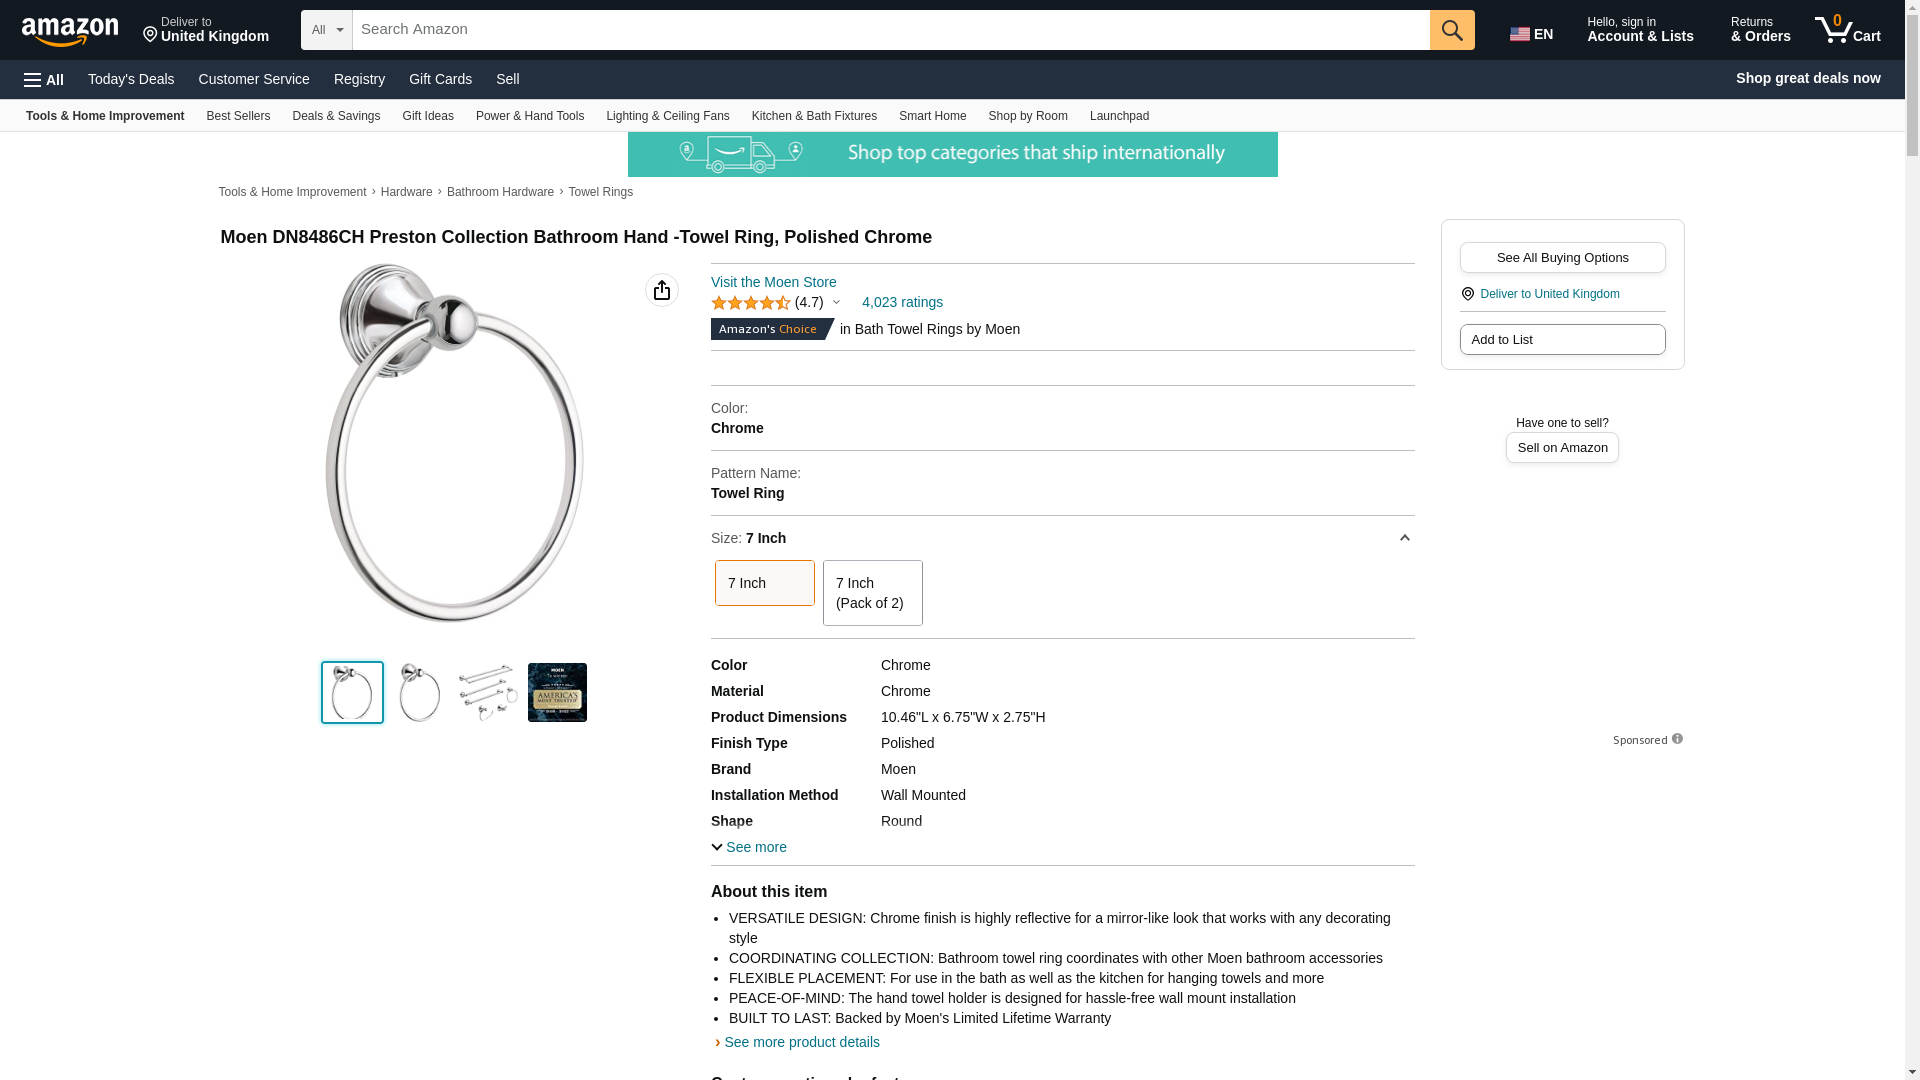The height and width of the screenshot is (1080, 1920).
Task: Visit the Moen Store link
Action: pyautogui.click(x=773, y=282)
